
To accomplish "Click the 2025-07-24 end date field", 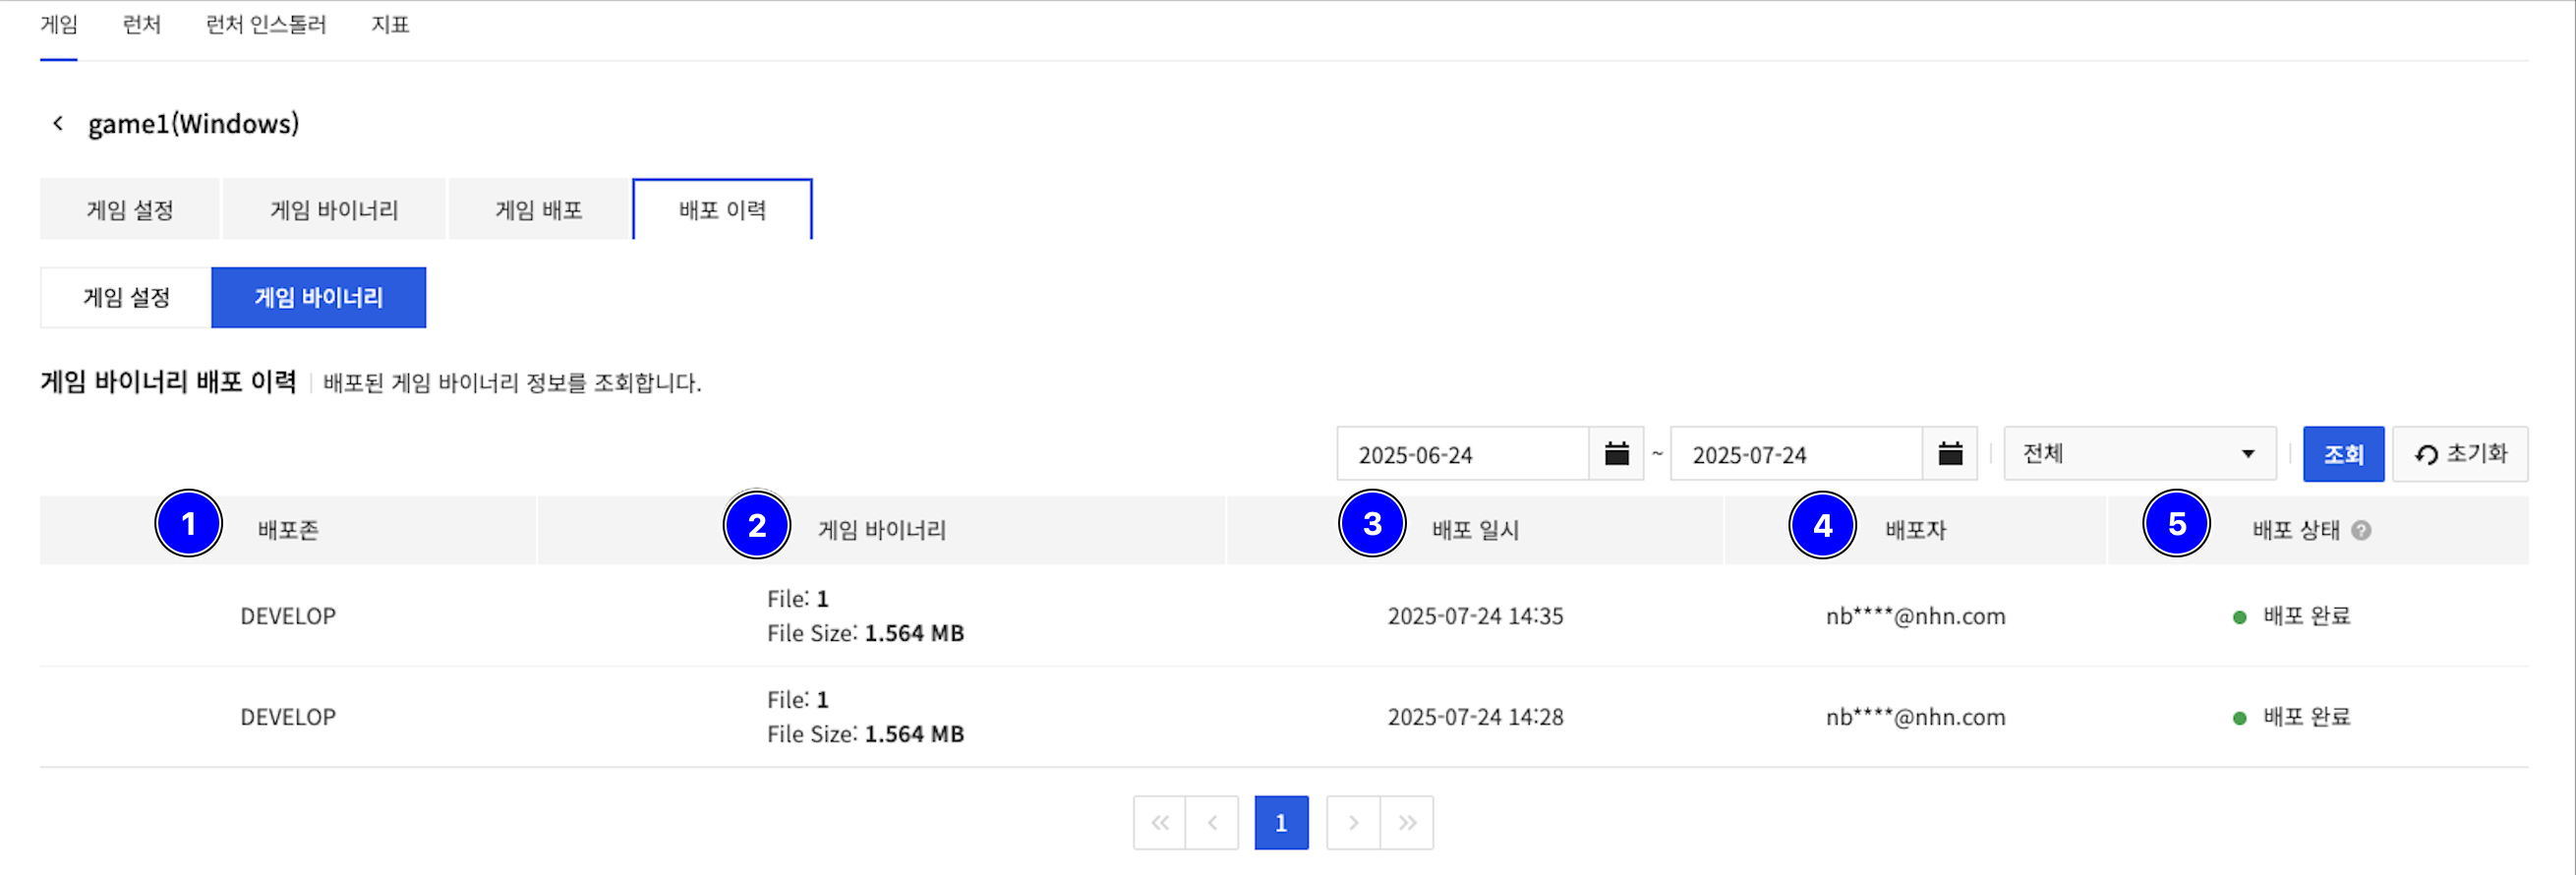I will [x=1796, y=455].
